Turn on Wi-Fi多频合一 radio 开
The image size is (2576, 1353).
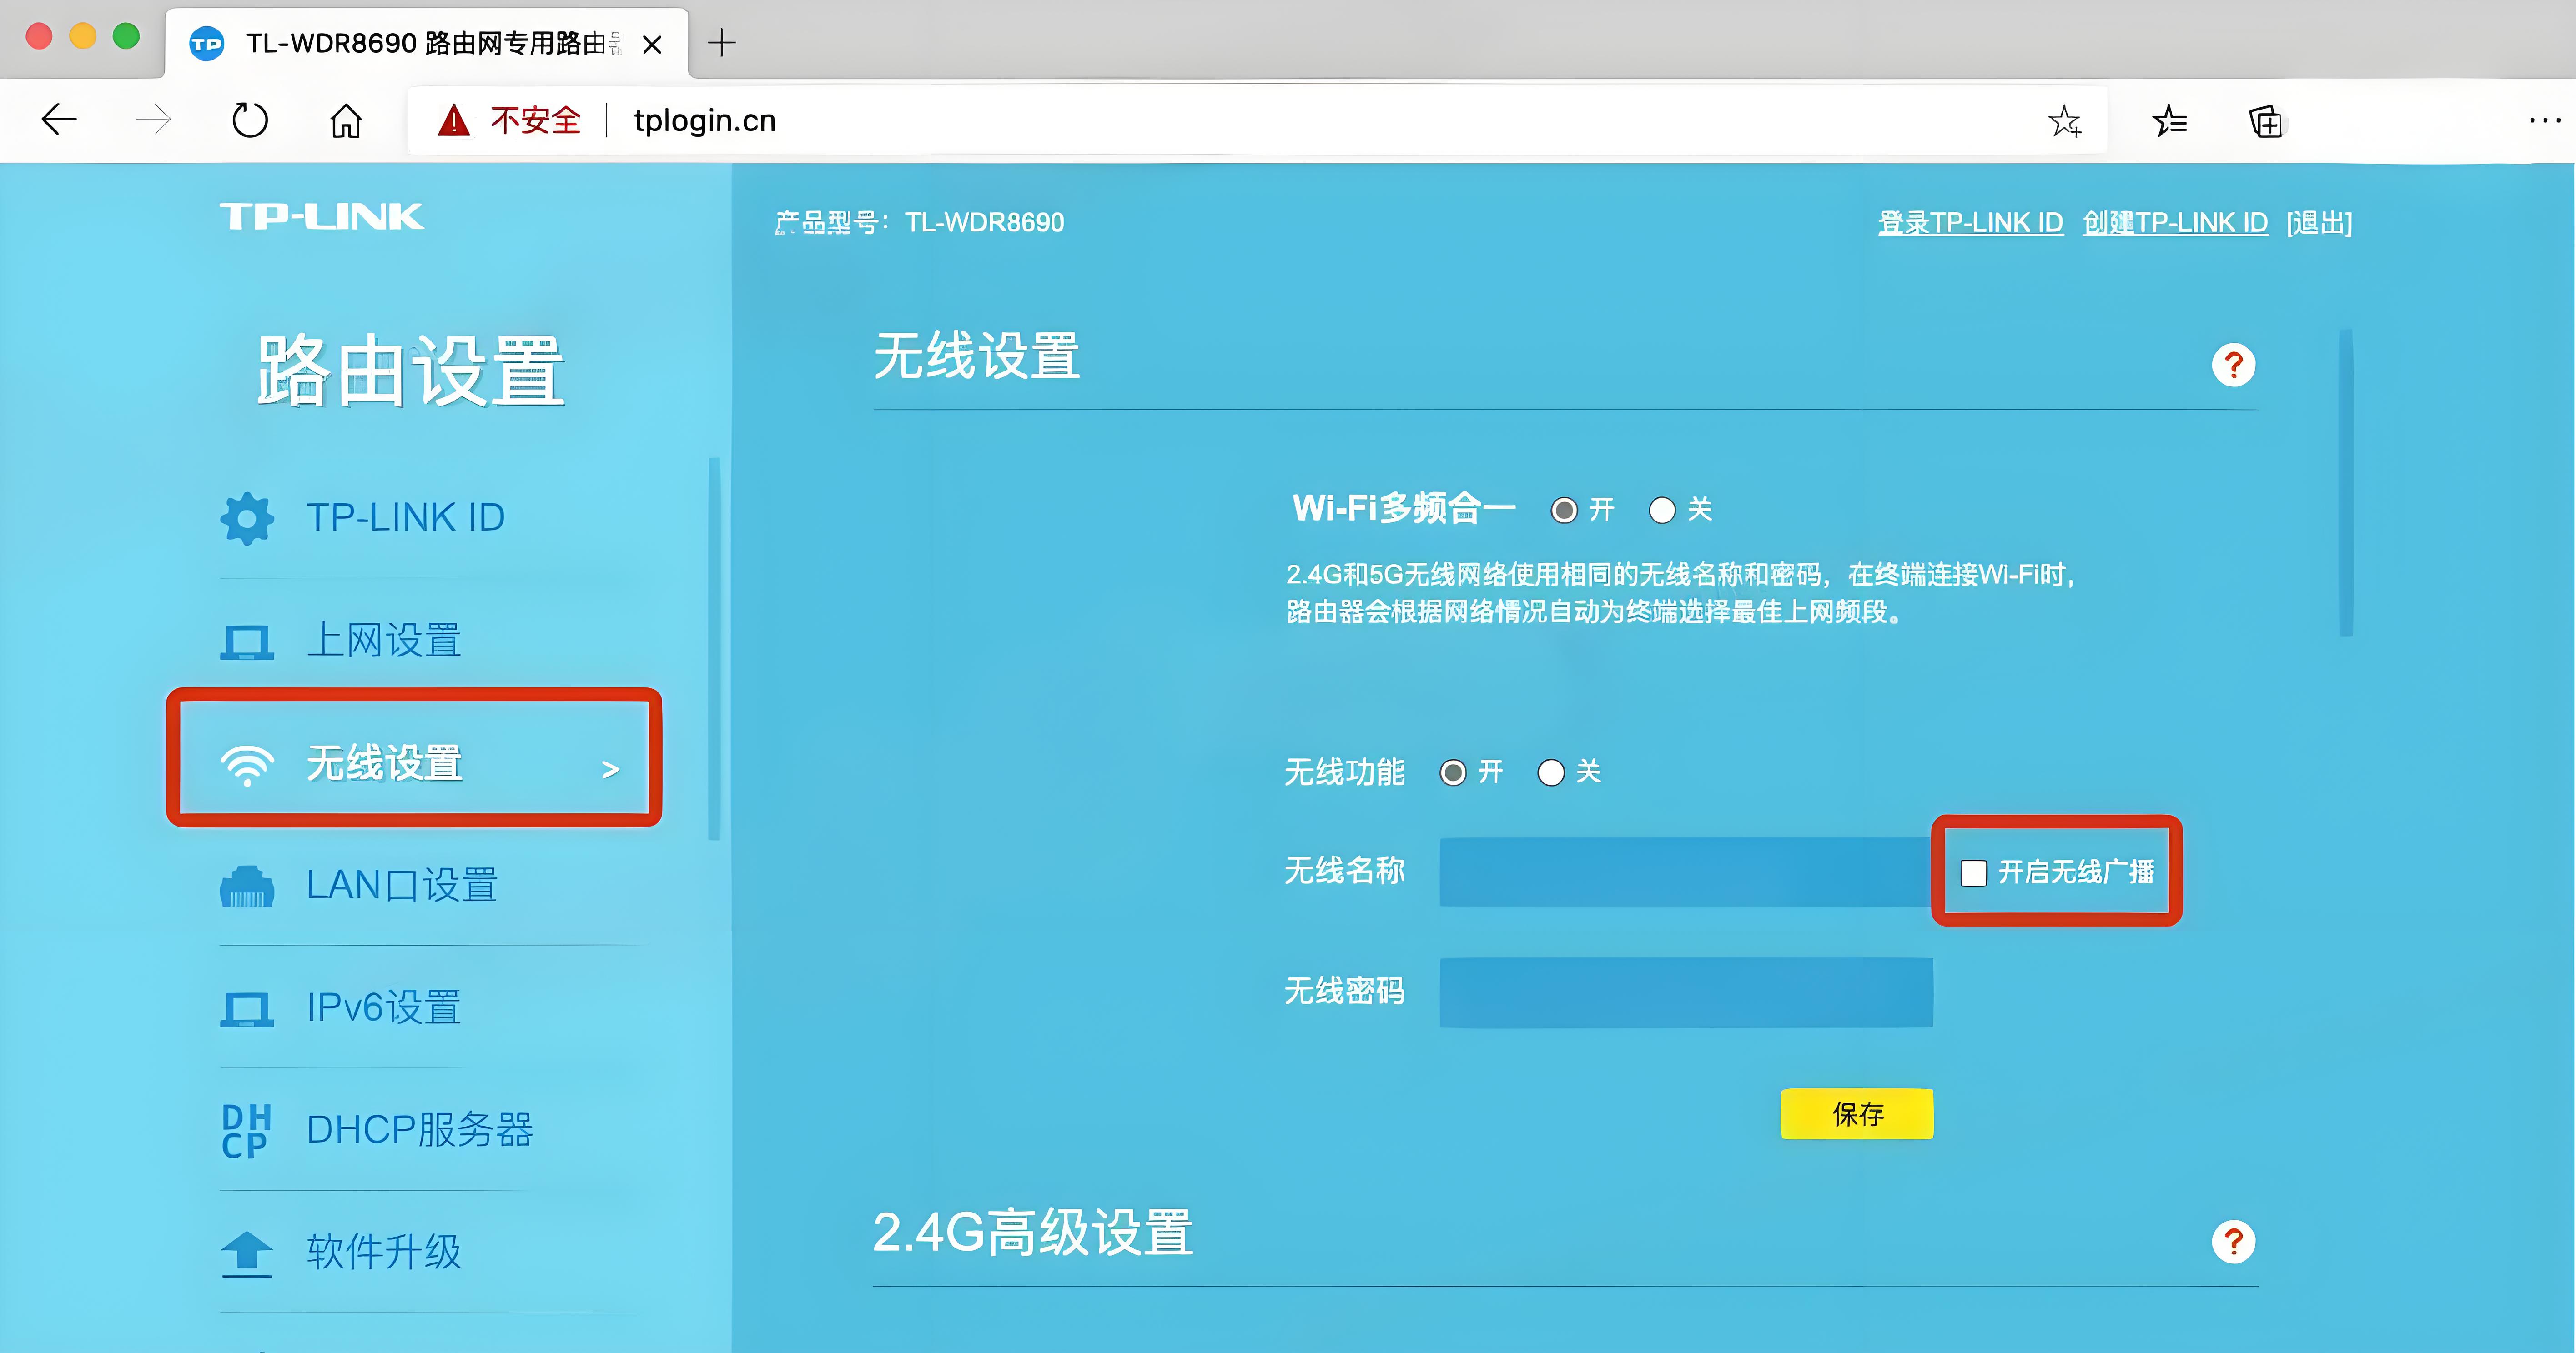coord(1564,510)
